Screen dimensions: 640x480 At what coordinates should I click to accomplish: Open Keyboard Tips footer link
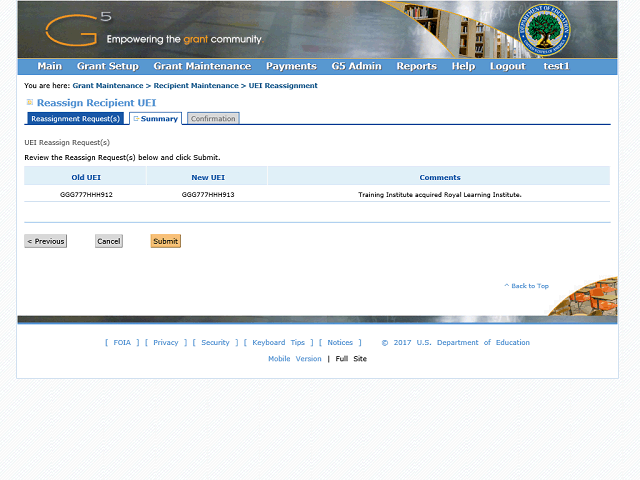[x=278, y=342]
